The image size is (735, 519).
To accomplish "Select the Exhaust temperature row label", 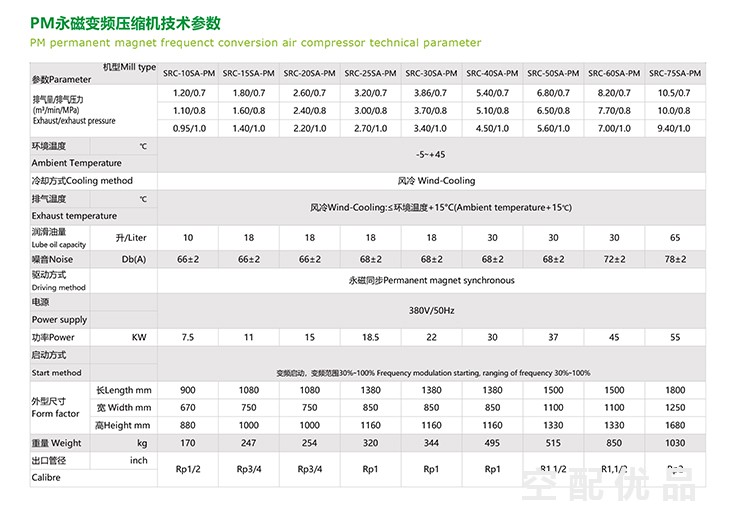I will 74,216.
